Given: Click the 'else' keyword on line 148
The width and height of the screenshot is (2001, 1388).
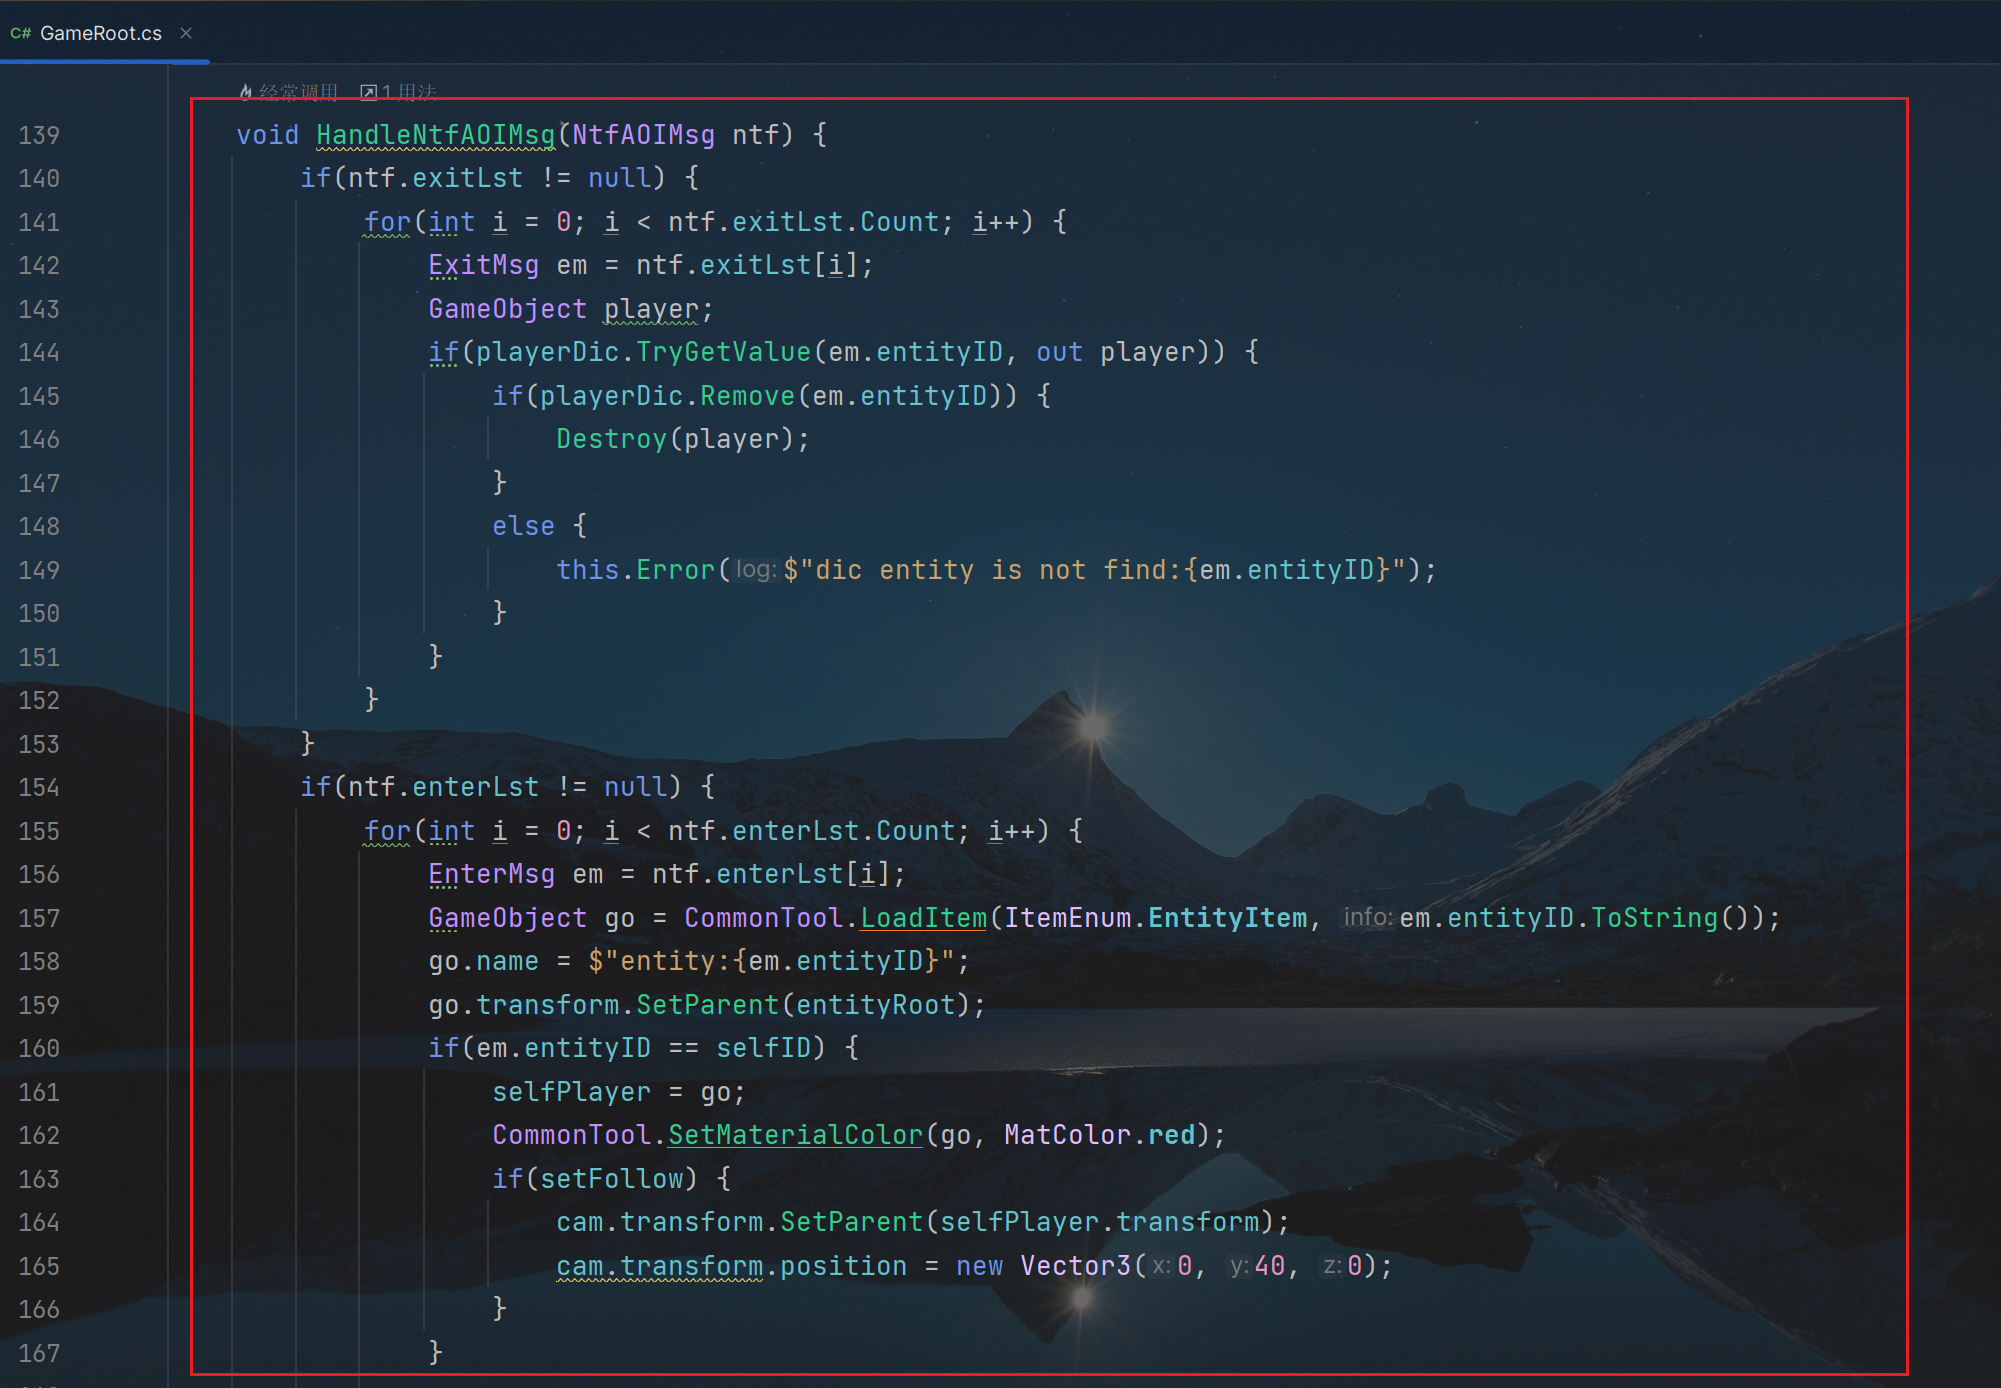Looking at the screenshot, I should pos(523,526).
